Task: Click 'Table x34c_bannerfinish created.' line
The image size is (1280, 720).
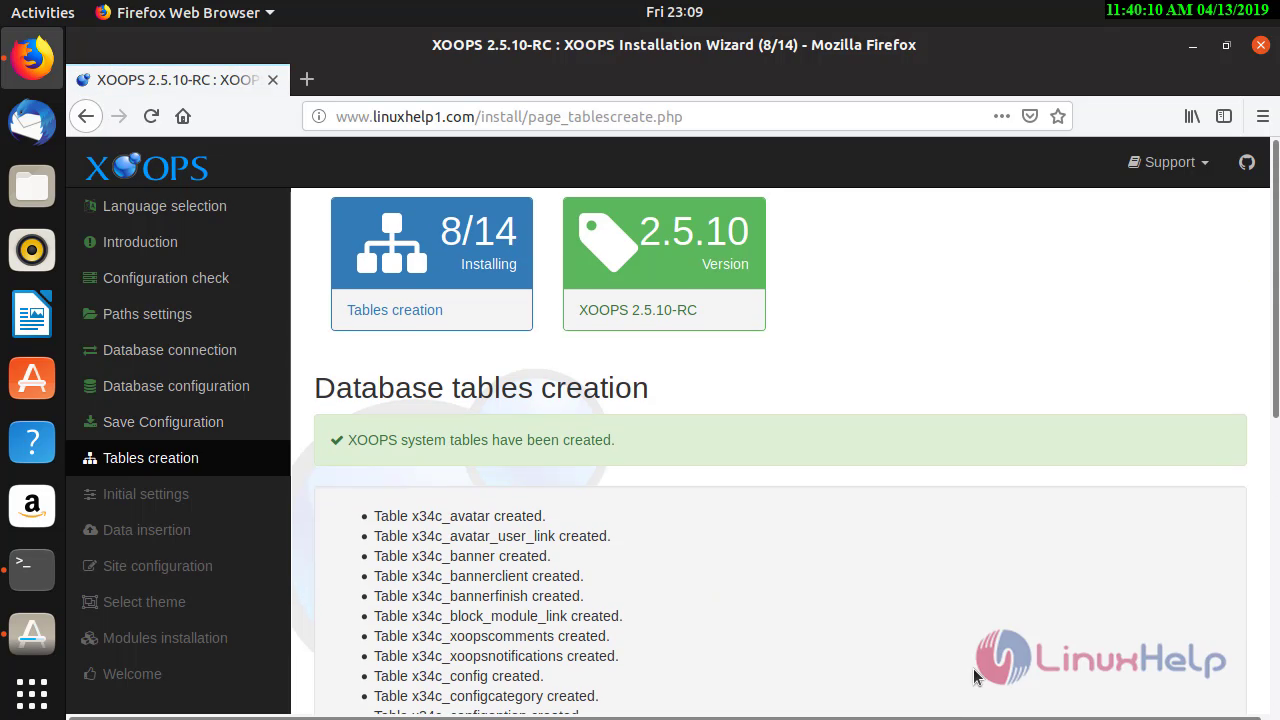Action: click(479, 596)
